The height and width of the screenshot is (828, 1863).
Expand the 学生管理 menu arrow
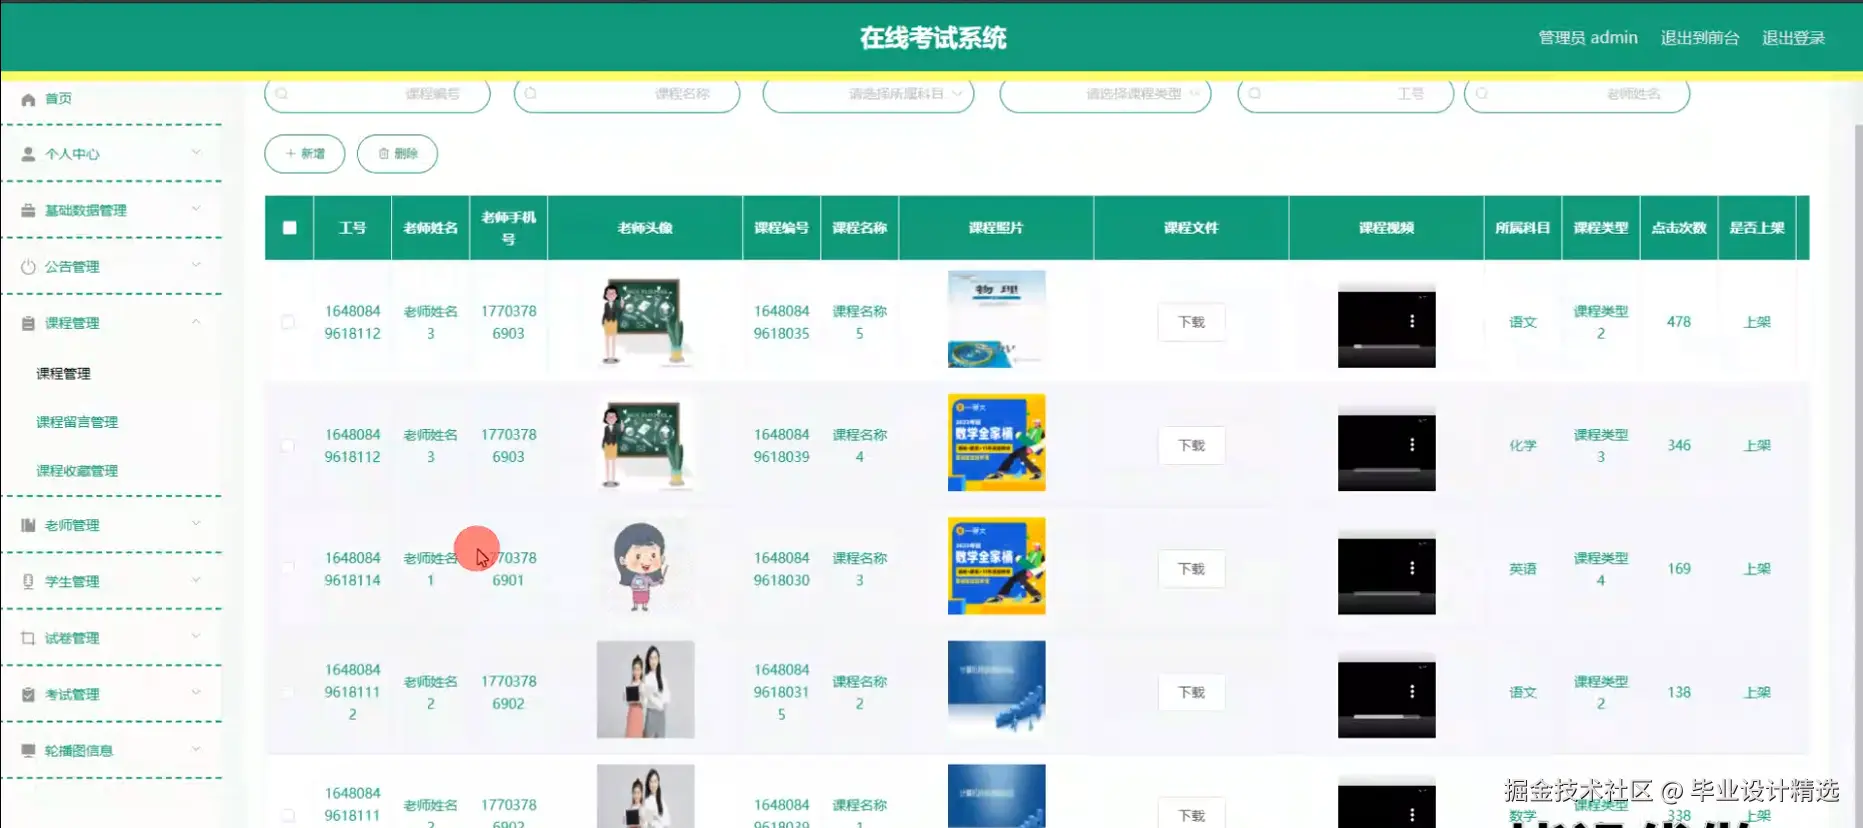(x=196, y=580)
